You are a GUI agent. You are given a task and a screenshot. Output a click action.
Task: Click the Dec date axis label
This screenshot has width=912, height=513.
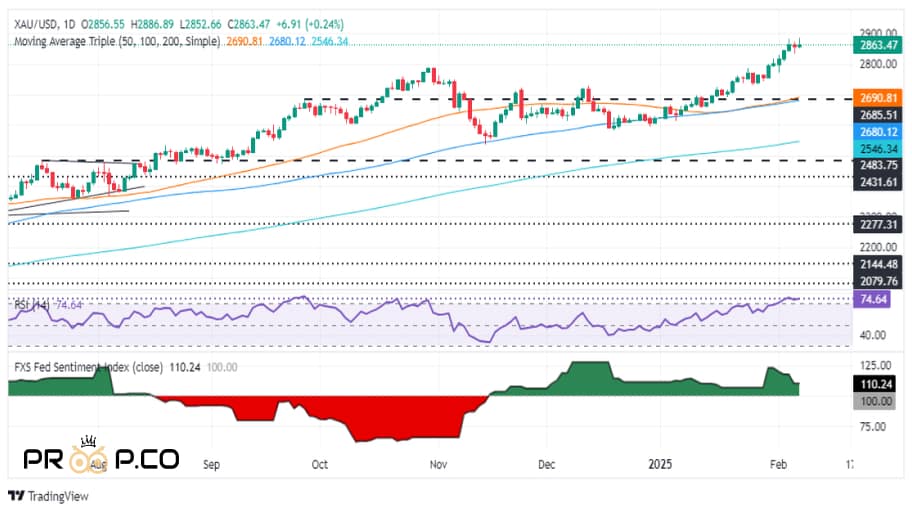pyautogui.click(x=546, y=464)
